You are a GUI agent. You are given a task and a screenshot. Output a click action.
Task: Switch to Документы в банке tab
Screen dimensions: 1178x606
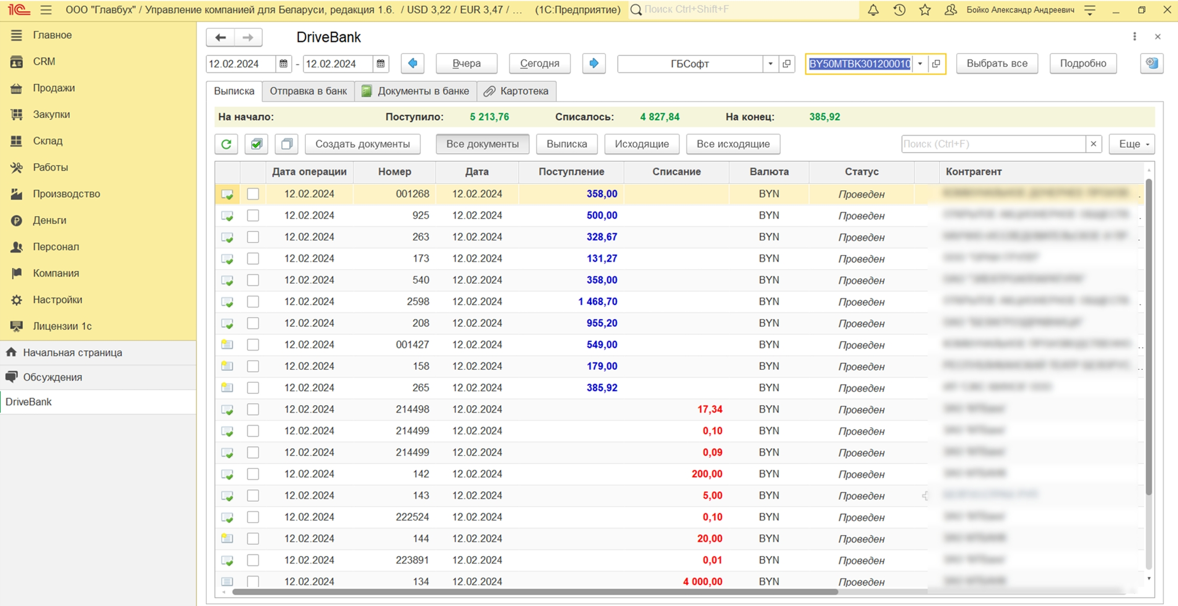(415, 91)
